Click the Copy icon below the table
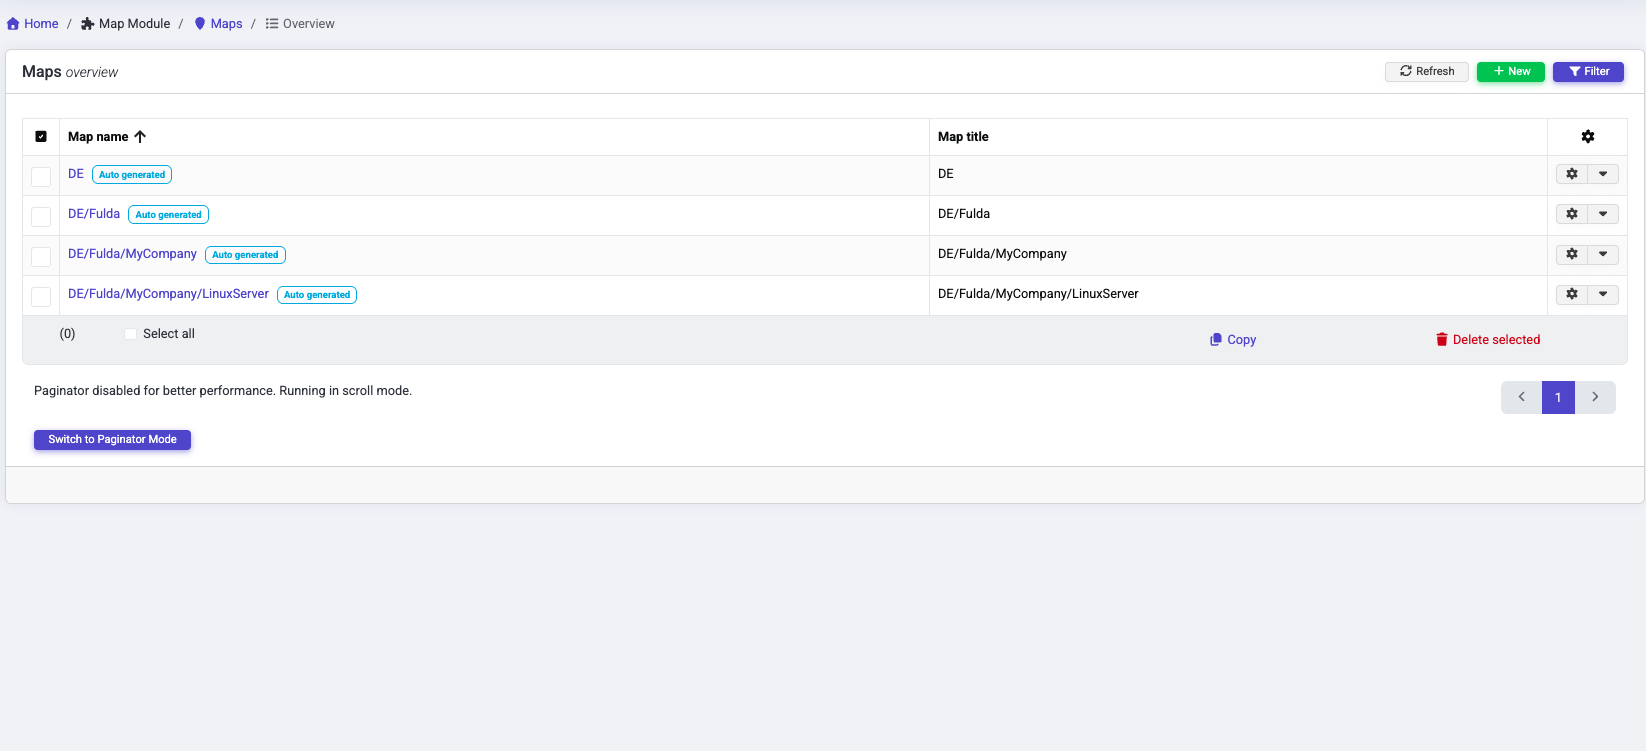Viewport: 1646px width, 751px height. click(1216, 340)
